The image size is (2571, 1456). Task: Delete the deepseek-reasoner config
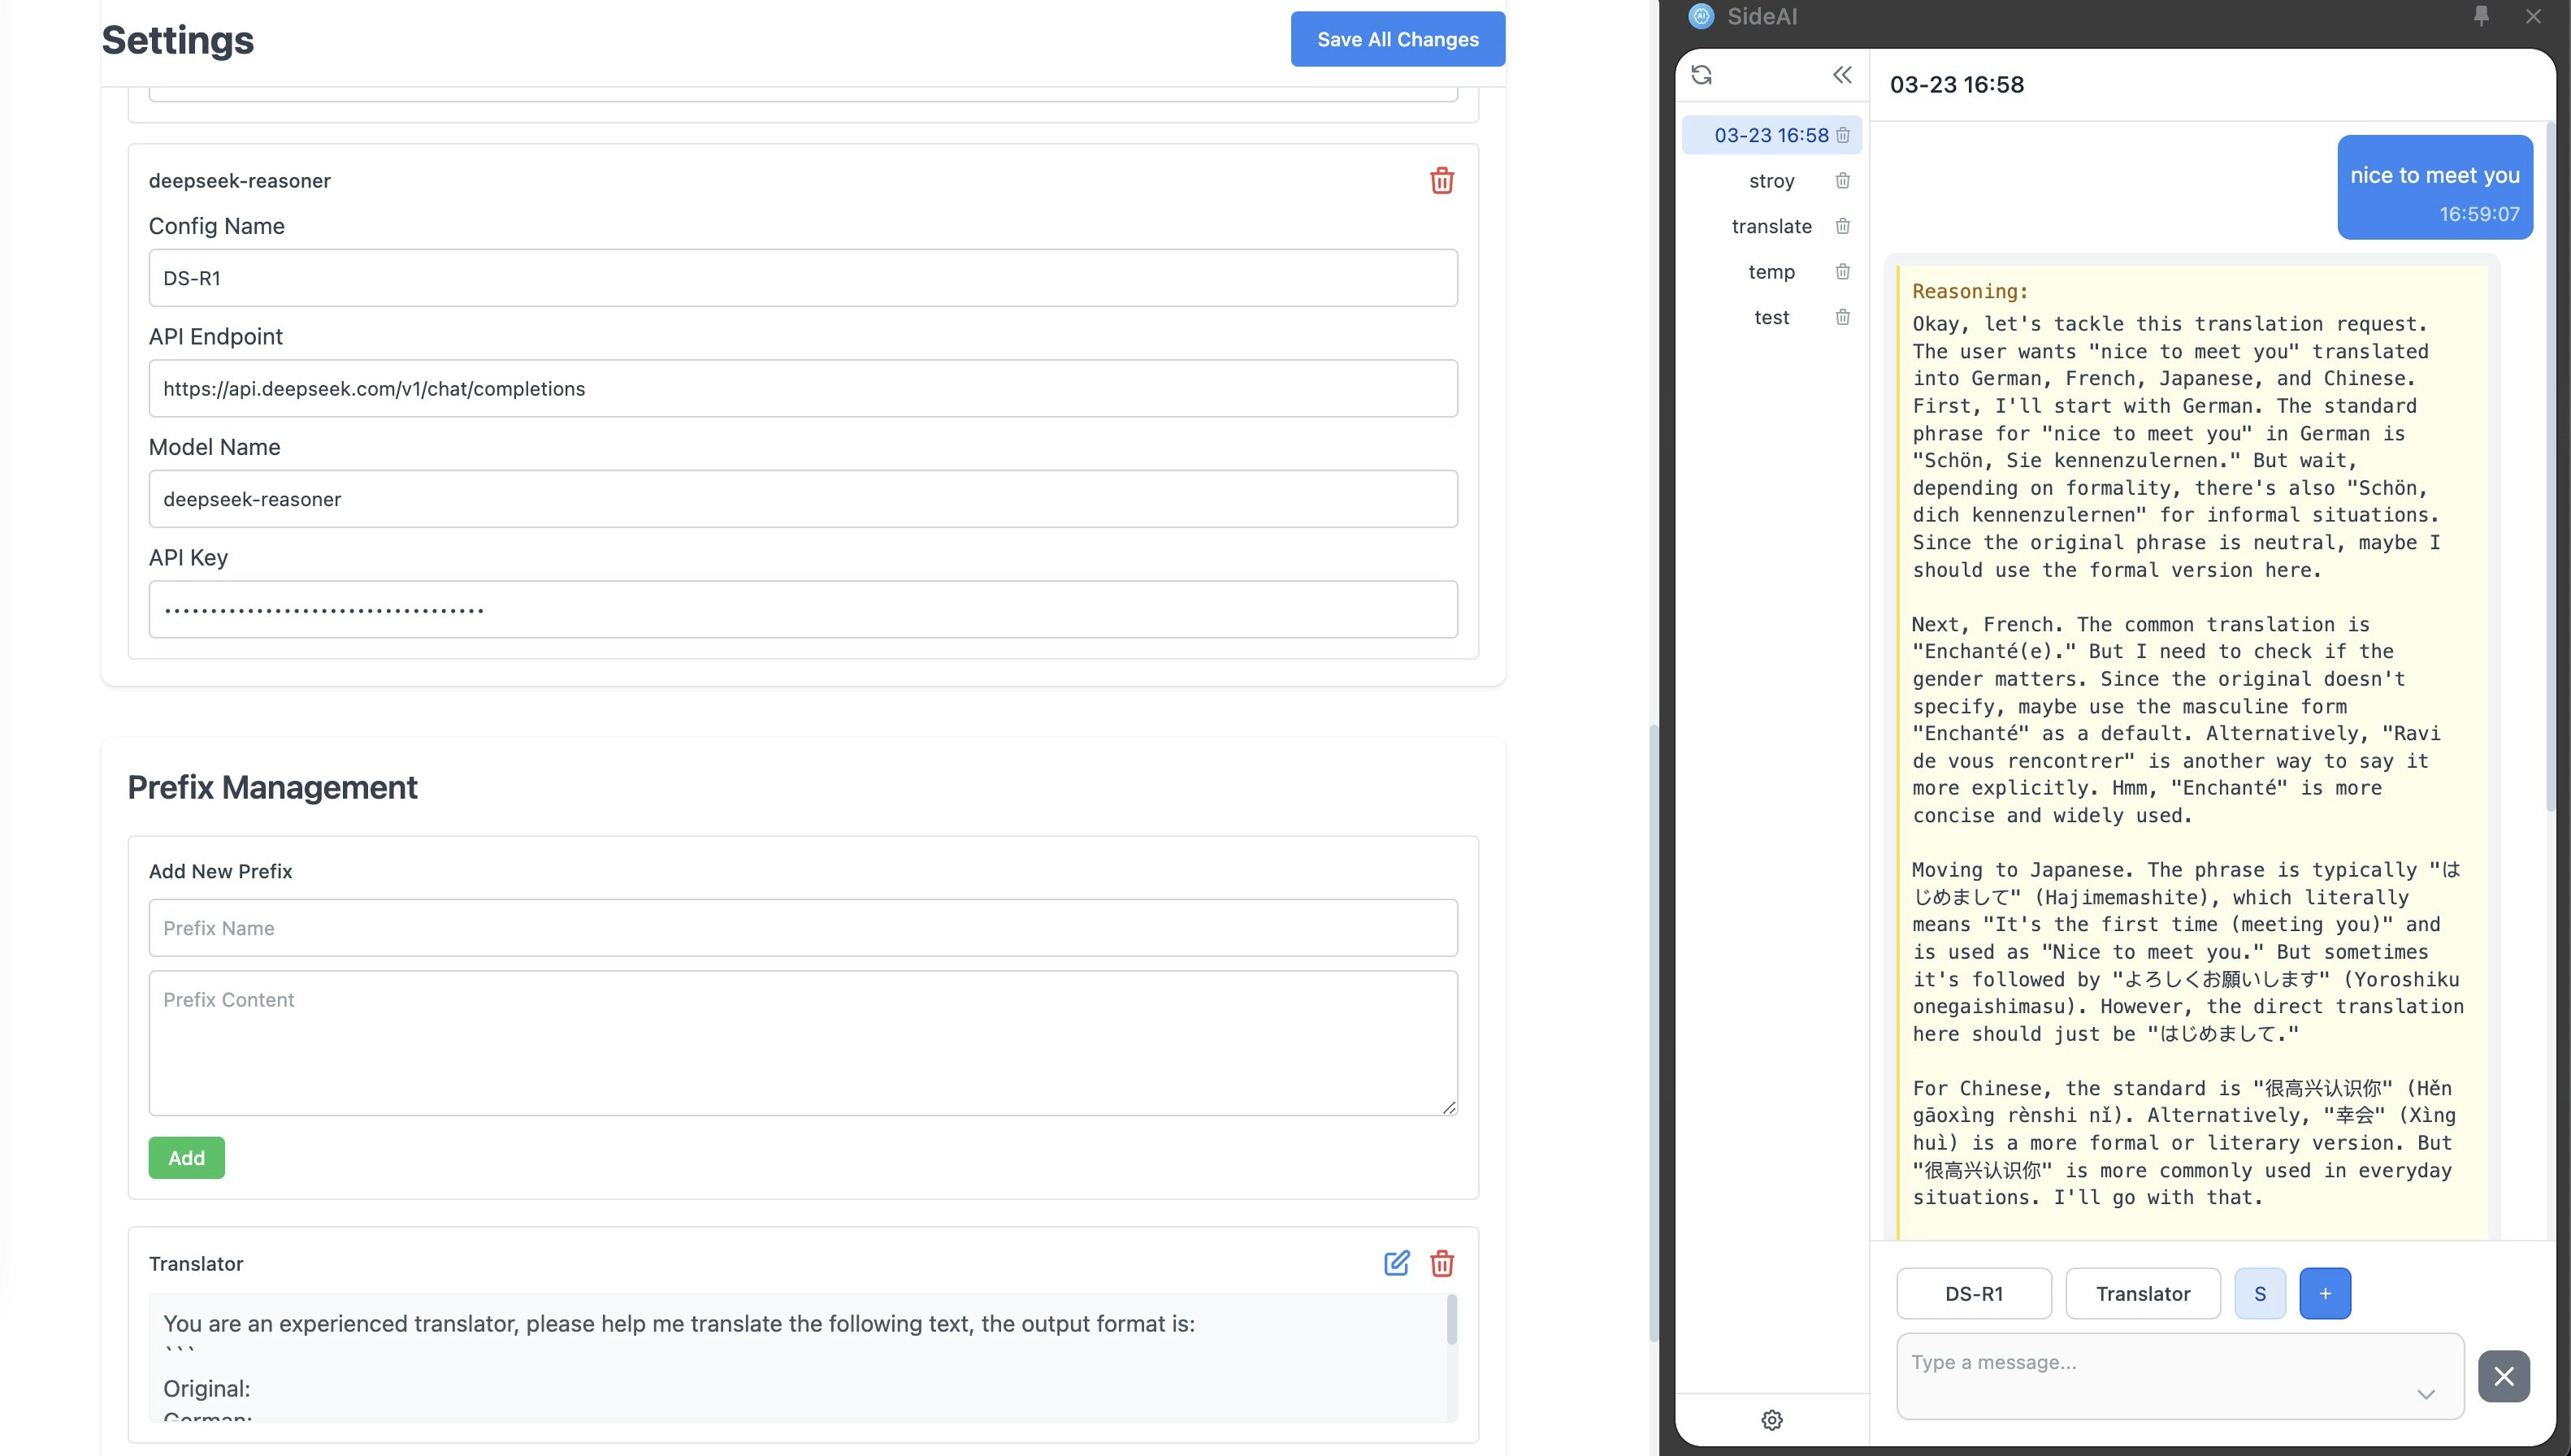click(x=1441, y=181)
